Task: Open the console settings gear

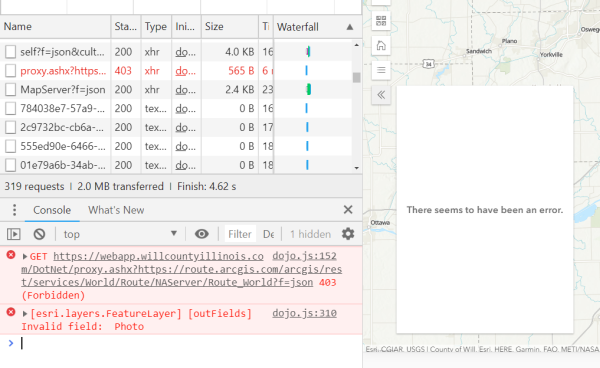Action: click(348, 234)
